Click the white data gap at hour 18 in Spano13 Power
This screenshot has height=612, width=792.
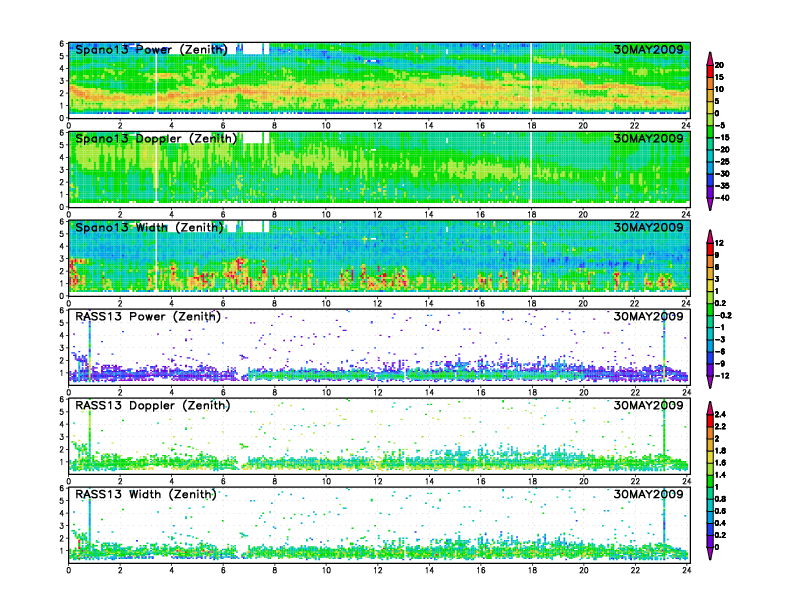531,78
